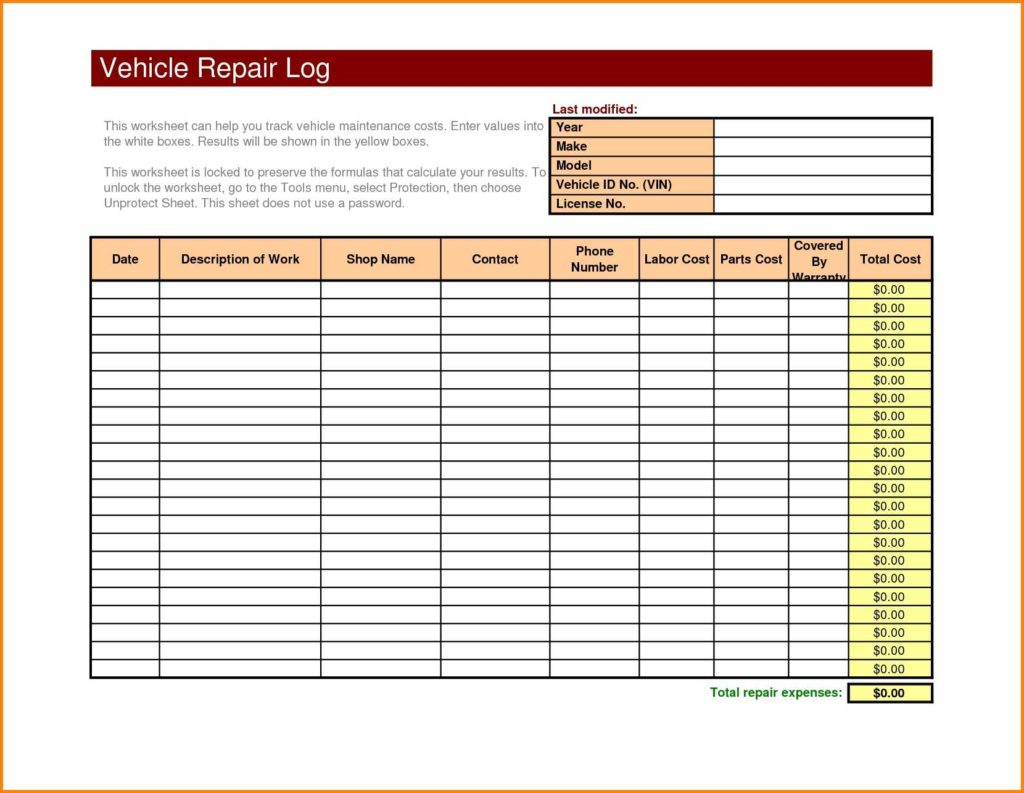This screenshot has height=793, width=1024.
Task: Click the Covered By Warranty header
Action: (818, 259)
